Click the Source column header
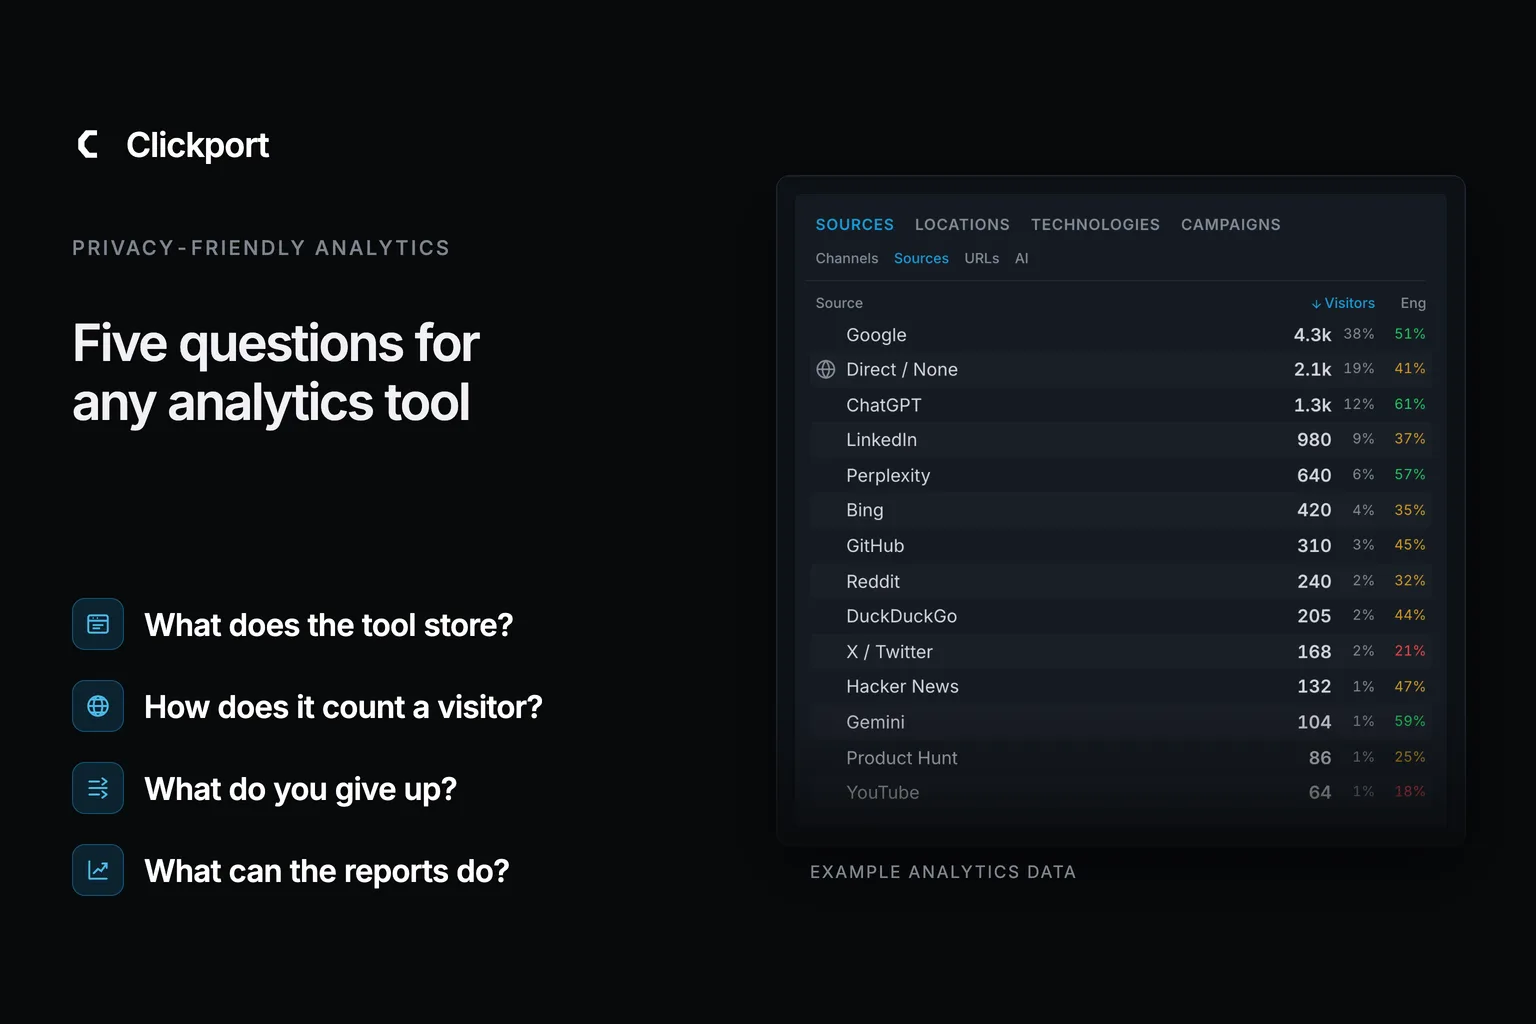The image size is (1536, 1024). 839,303
